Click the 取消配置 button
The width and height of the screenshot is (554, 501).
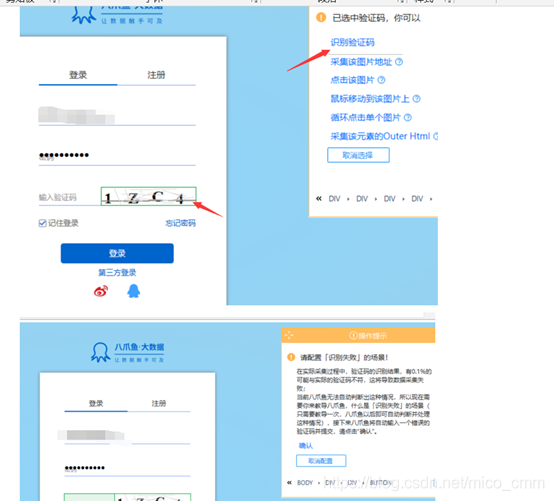321,461
